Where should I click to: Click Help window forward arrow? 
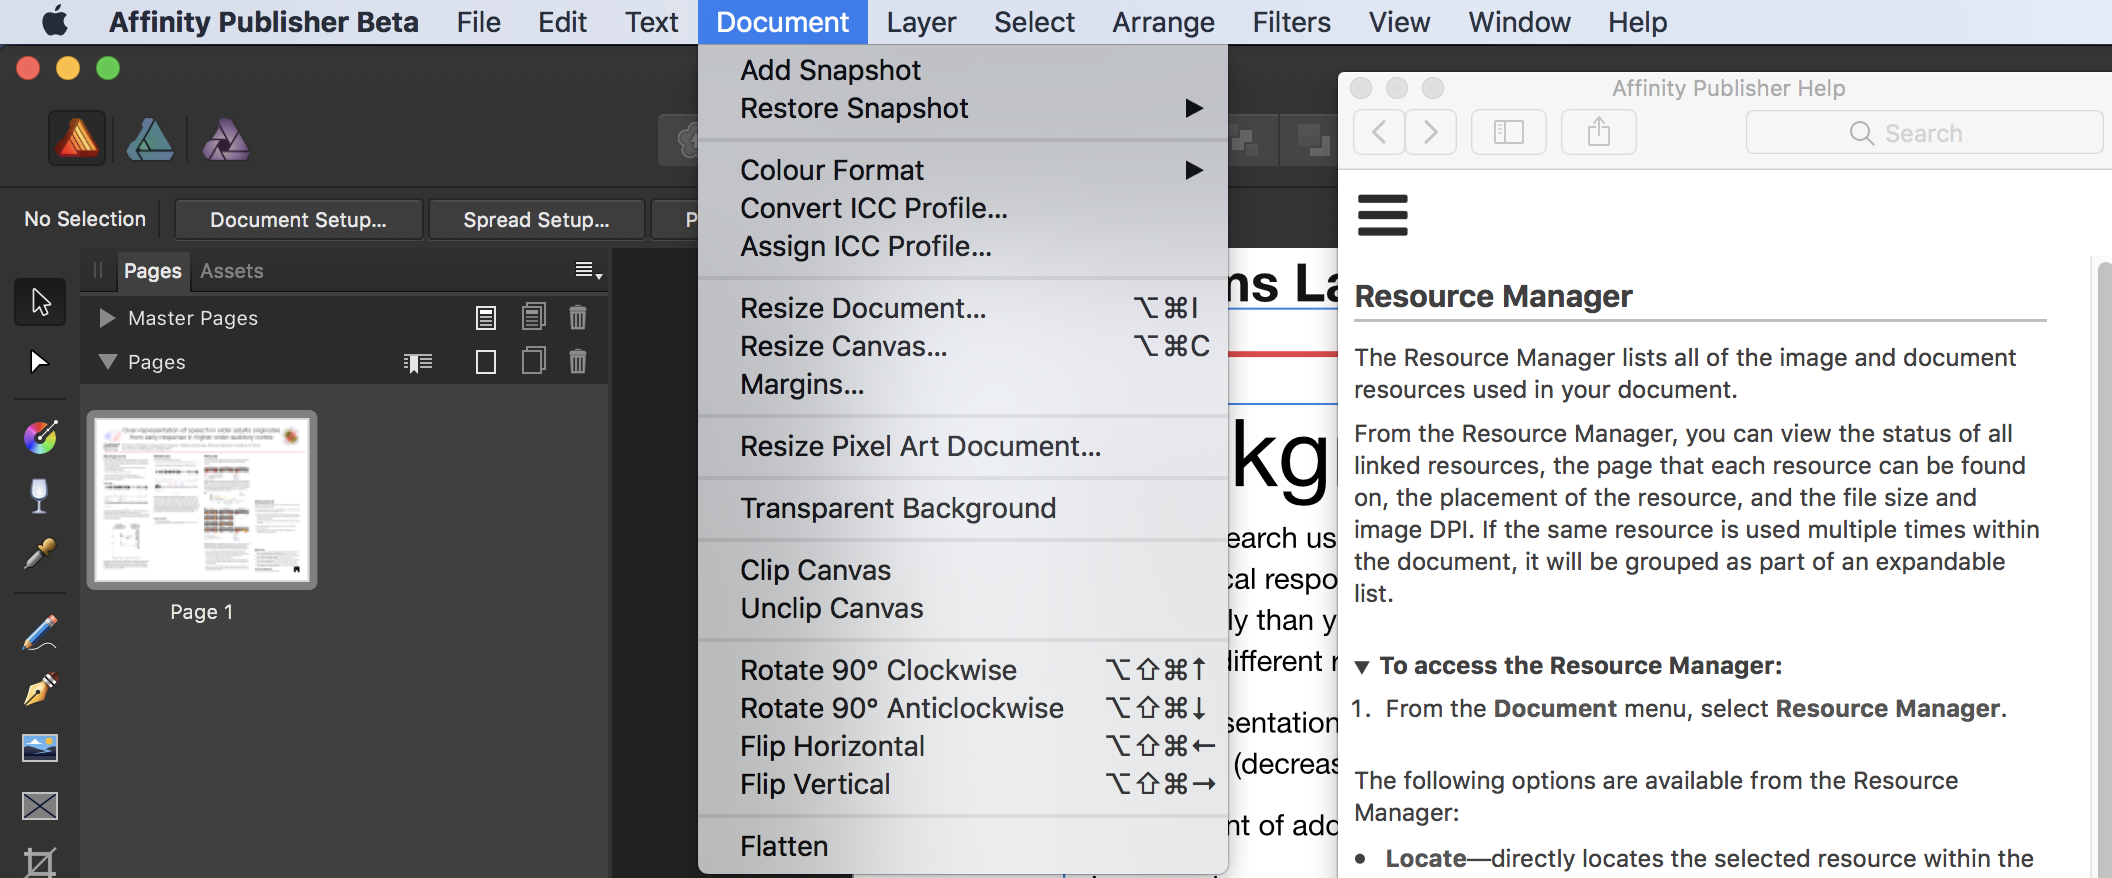pyautogui.click(x=1431, y=132)
